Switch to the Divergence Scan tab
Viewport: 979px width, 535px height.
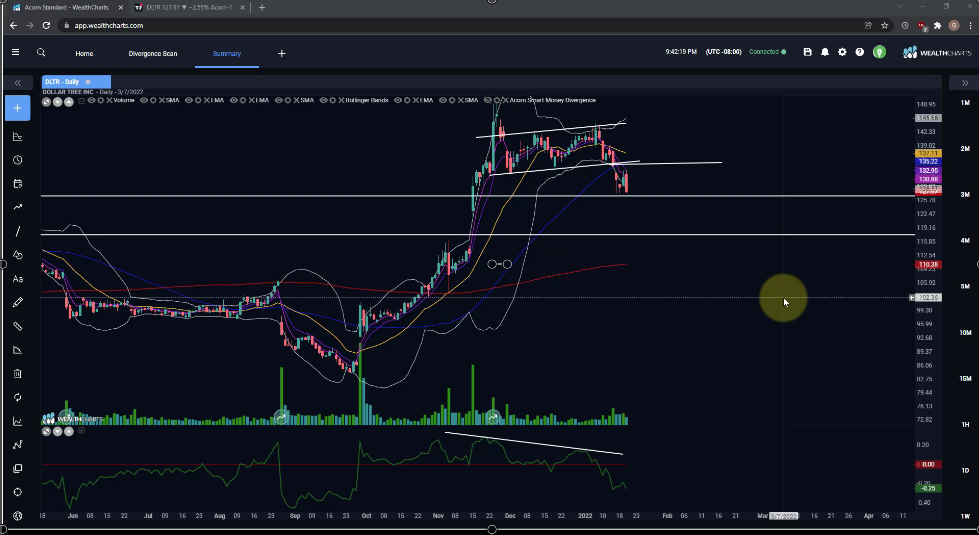click(x=153, y=54)
